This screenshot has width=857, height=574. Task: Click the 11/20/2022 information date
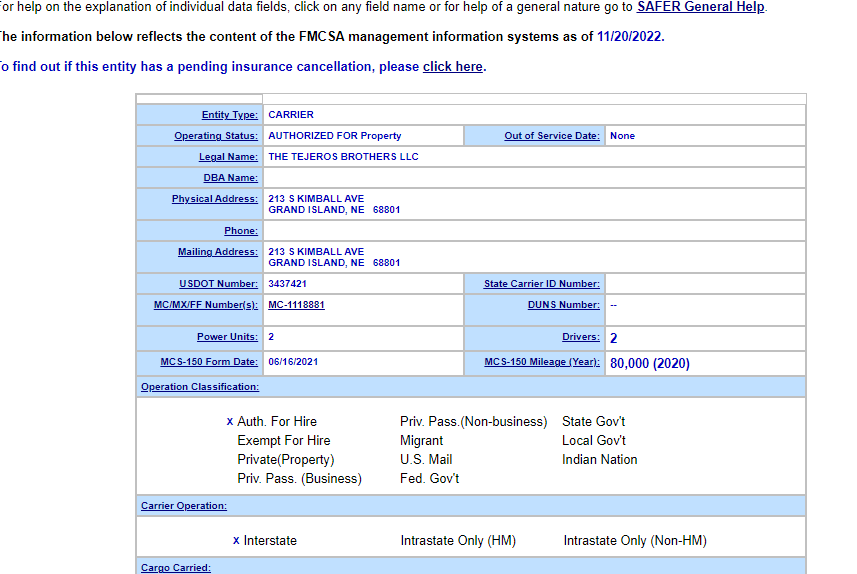coord(629,37)
